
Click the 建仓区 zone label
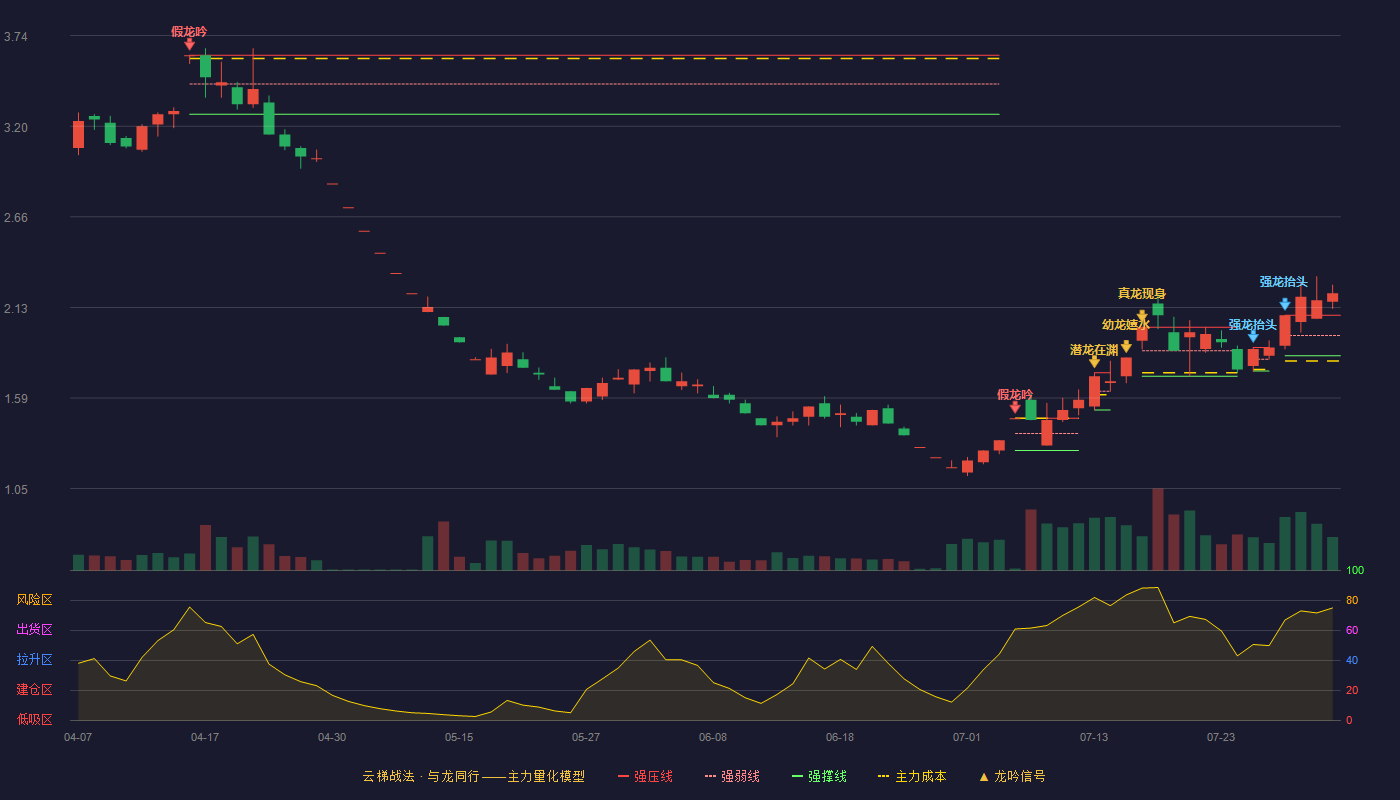click(x=34, y=690)
